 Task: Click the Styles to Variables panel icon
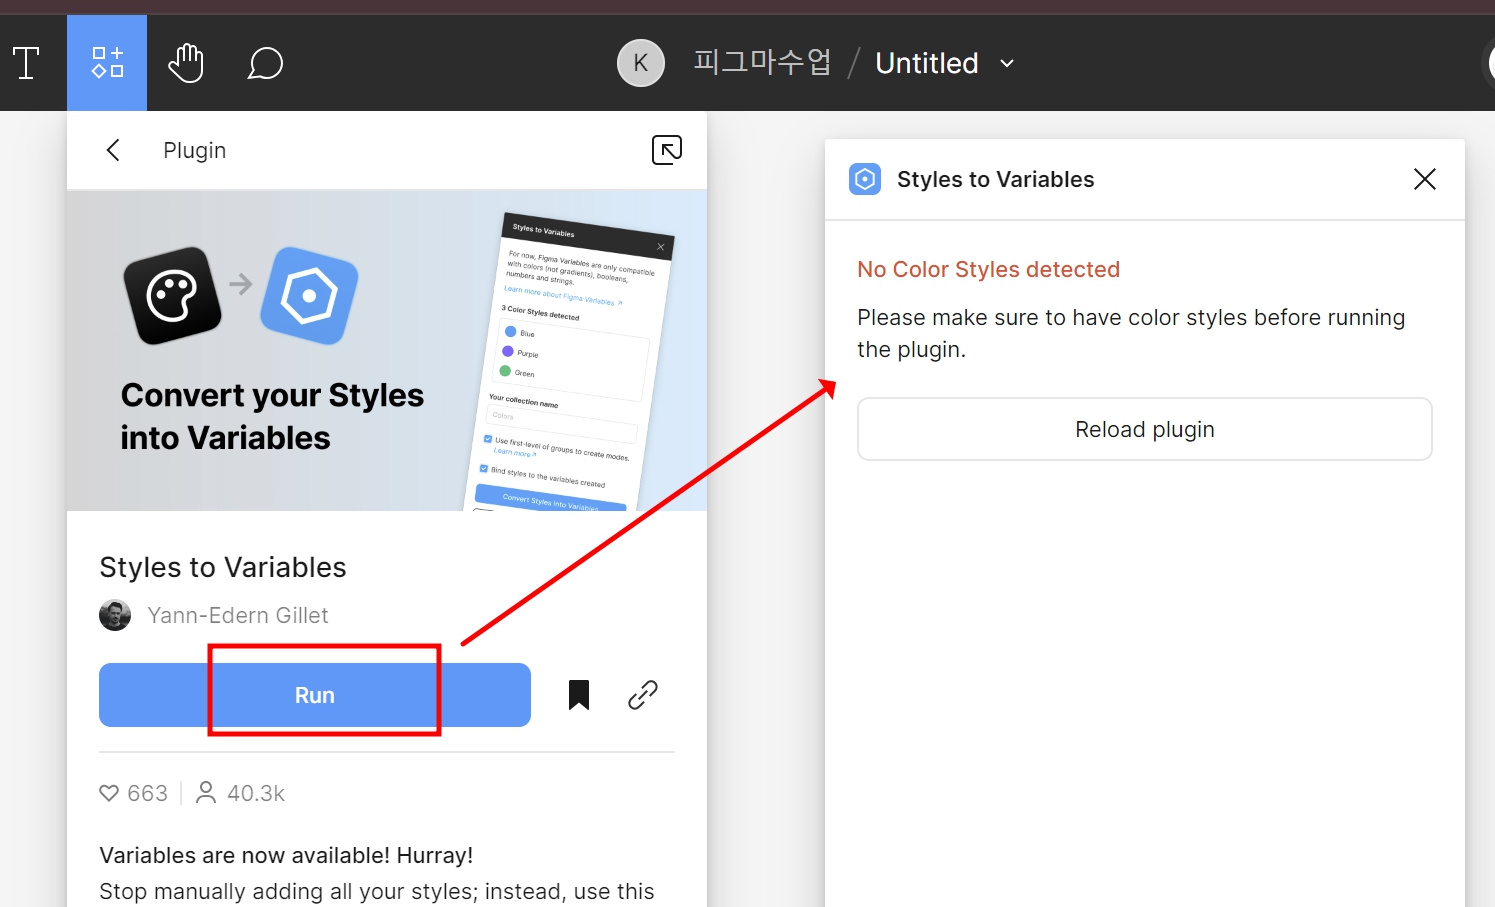(865, 179)
